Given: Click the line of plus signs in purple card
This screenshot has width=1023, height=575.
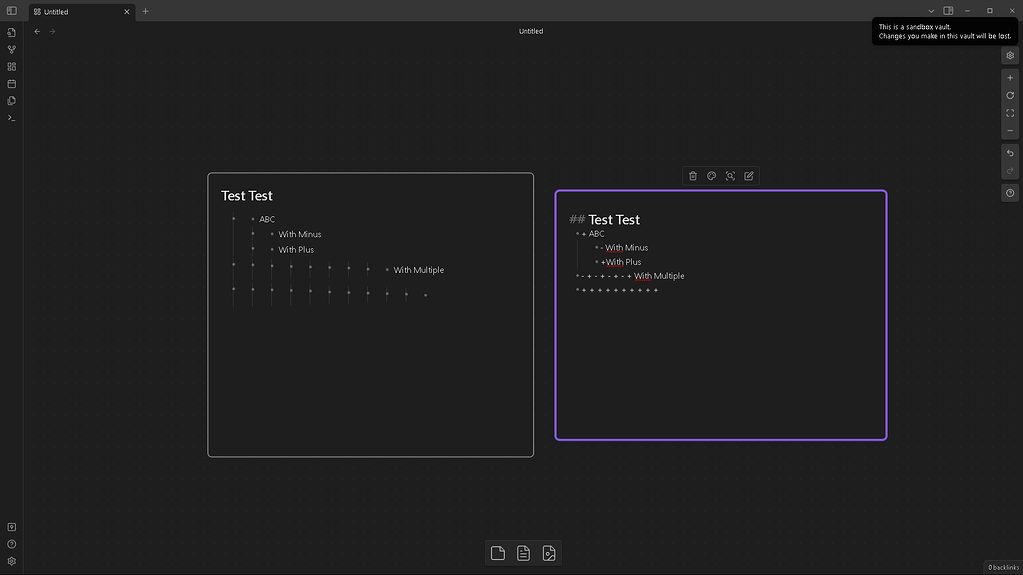Looking at the screenshot, I should point(620,290).
